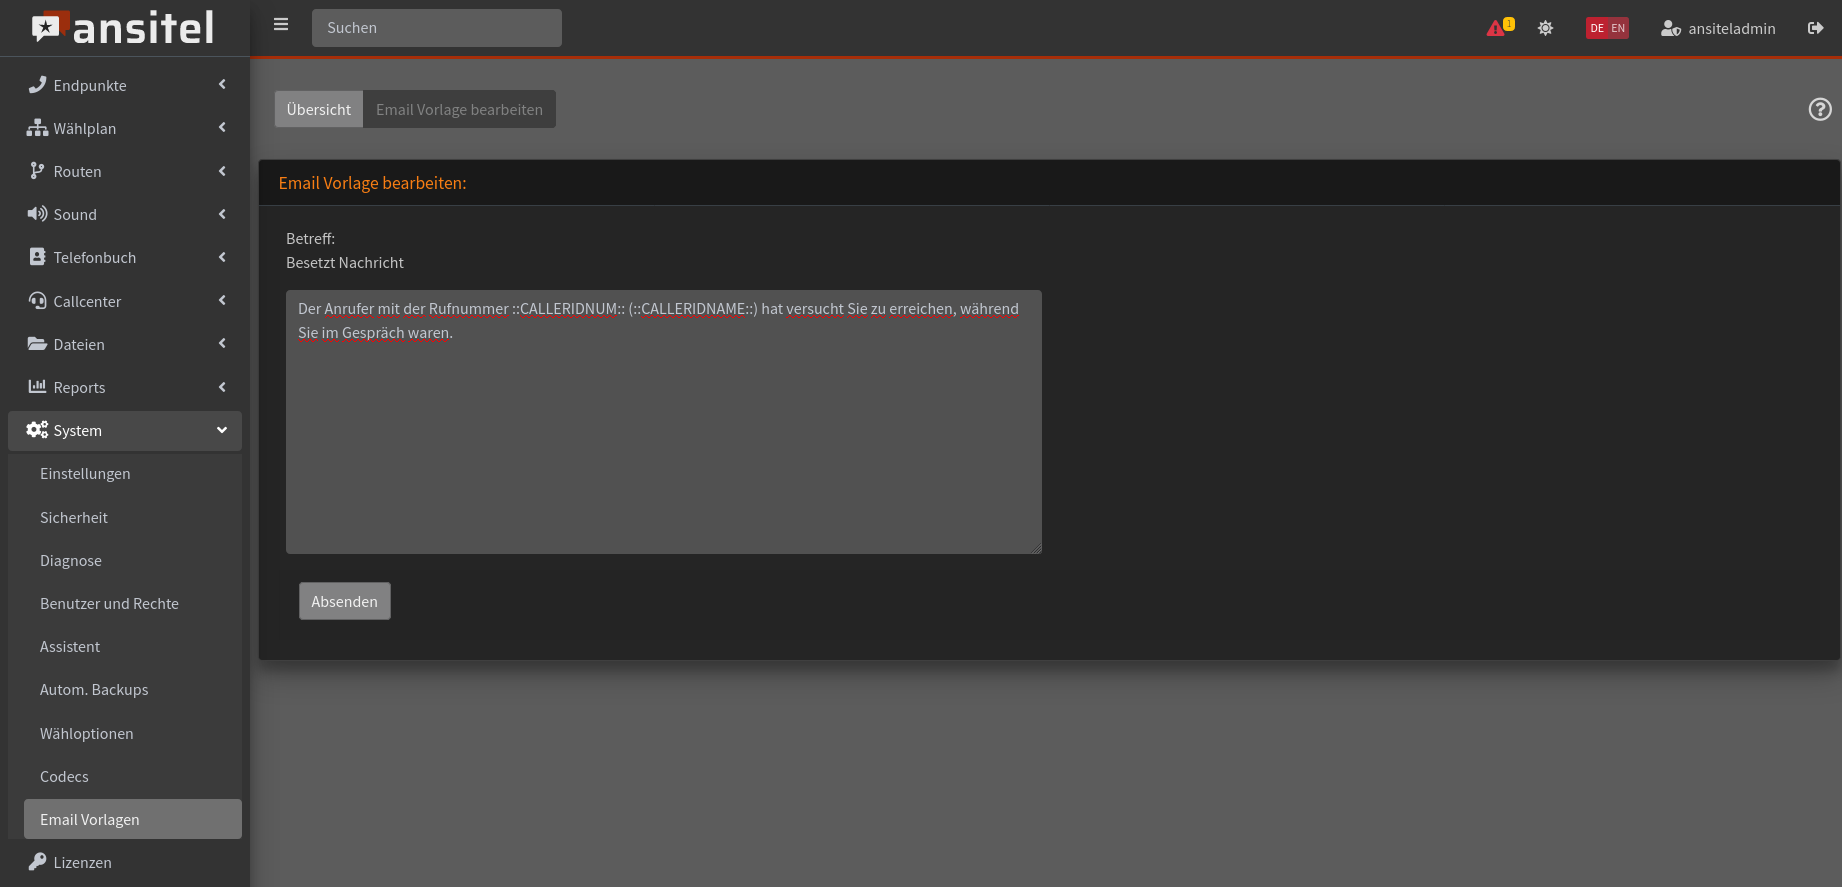Expand the Reports menu chevron
This screenshot has height=887, width=1842.
click(222, 387)
